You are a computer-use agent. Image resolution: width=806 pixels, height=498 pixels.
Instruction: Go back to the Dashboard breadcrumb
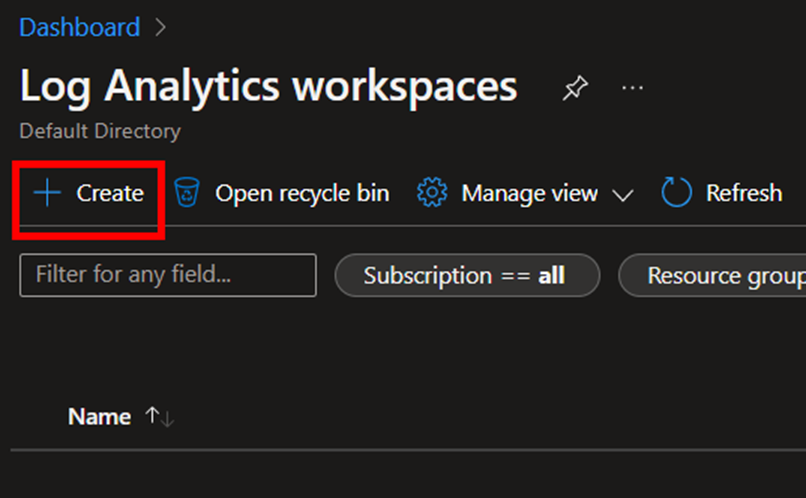[x=80, y=27]
